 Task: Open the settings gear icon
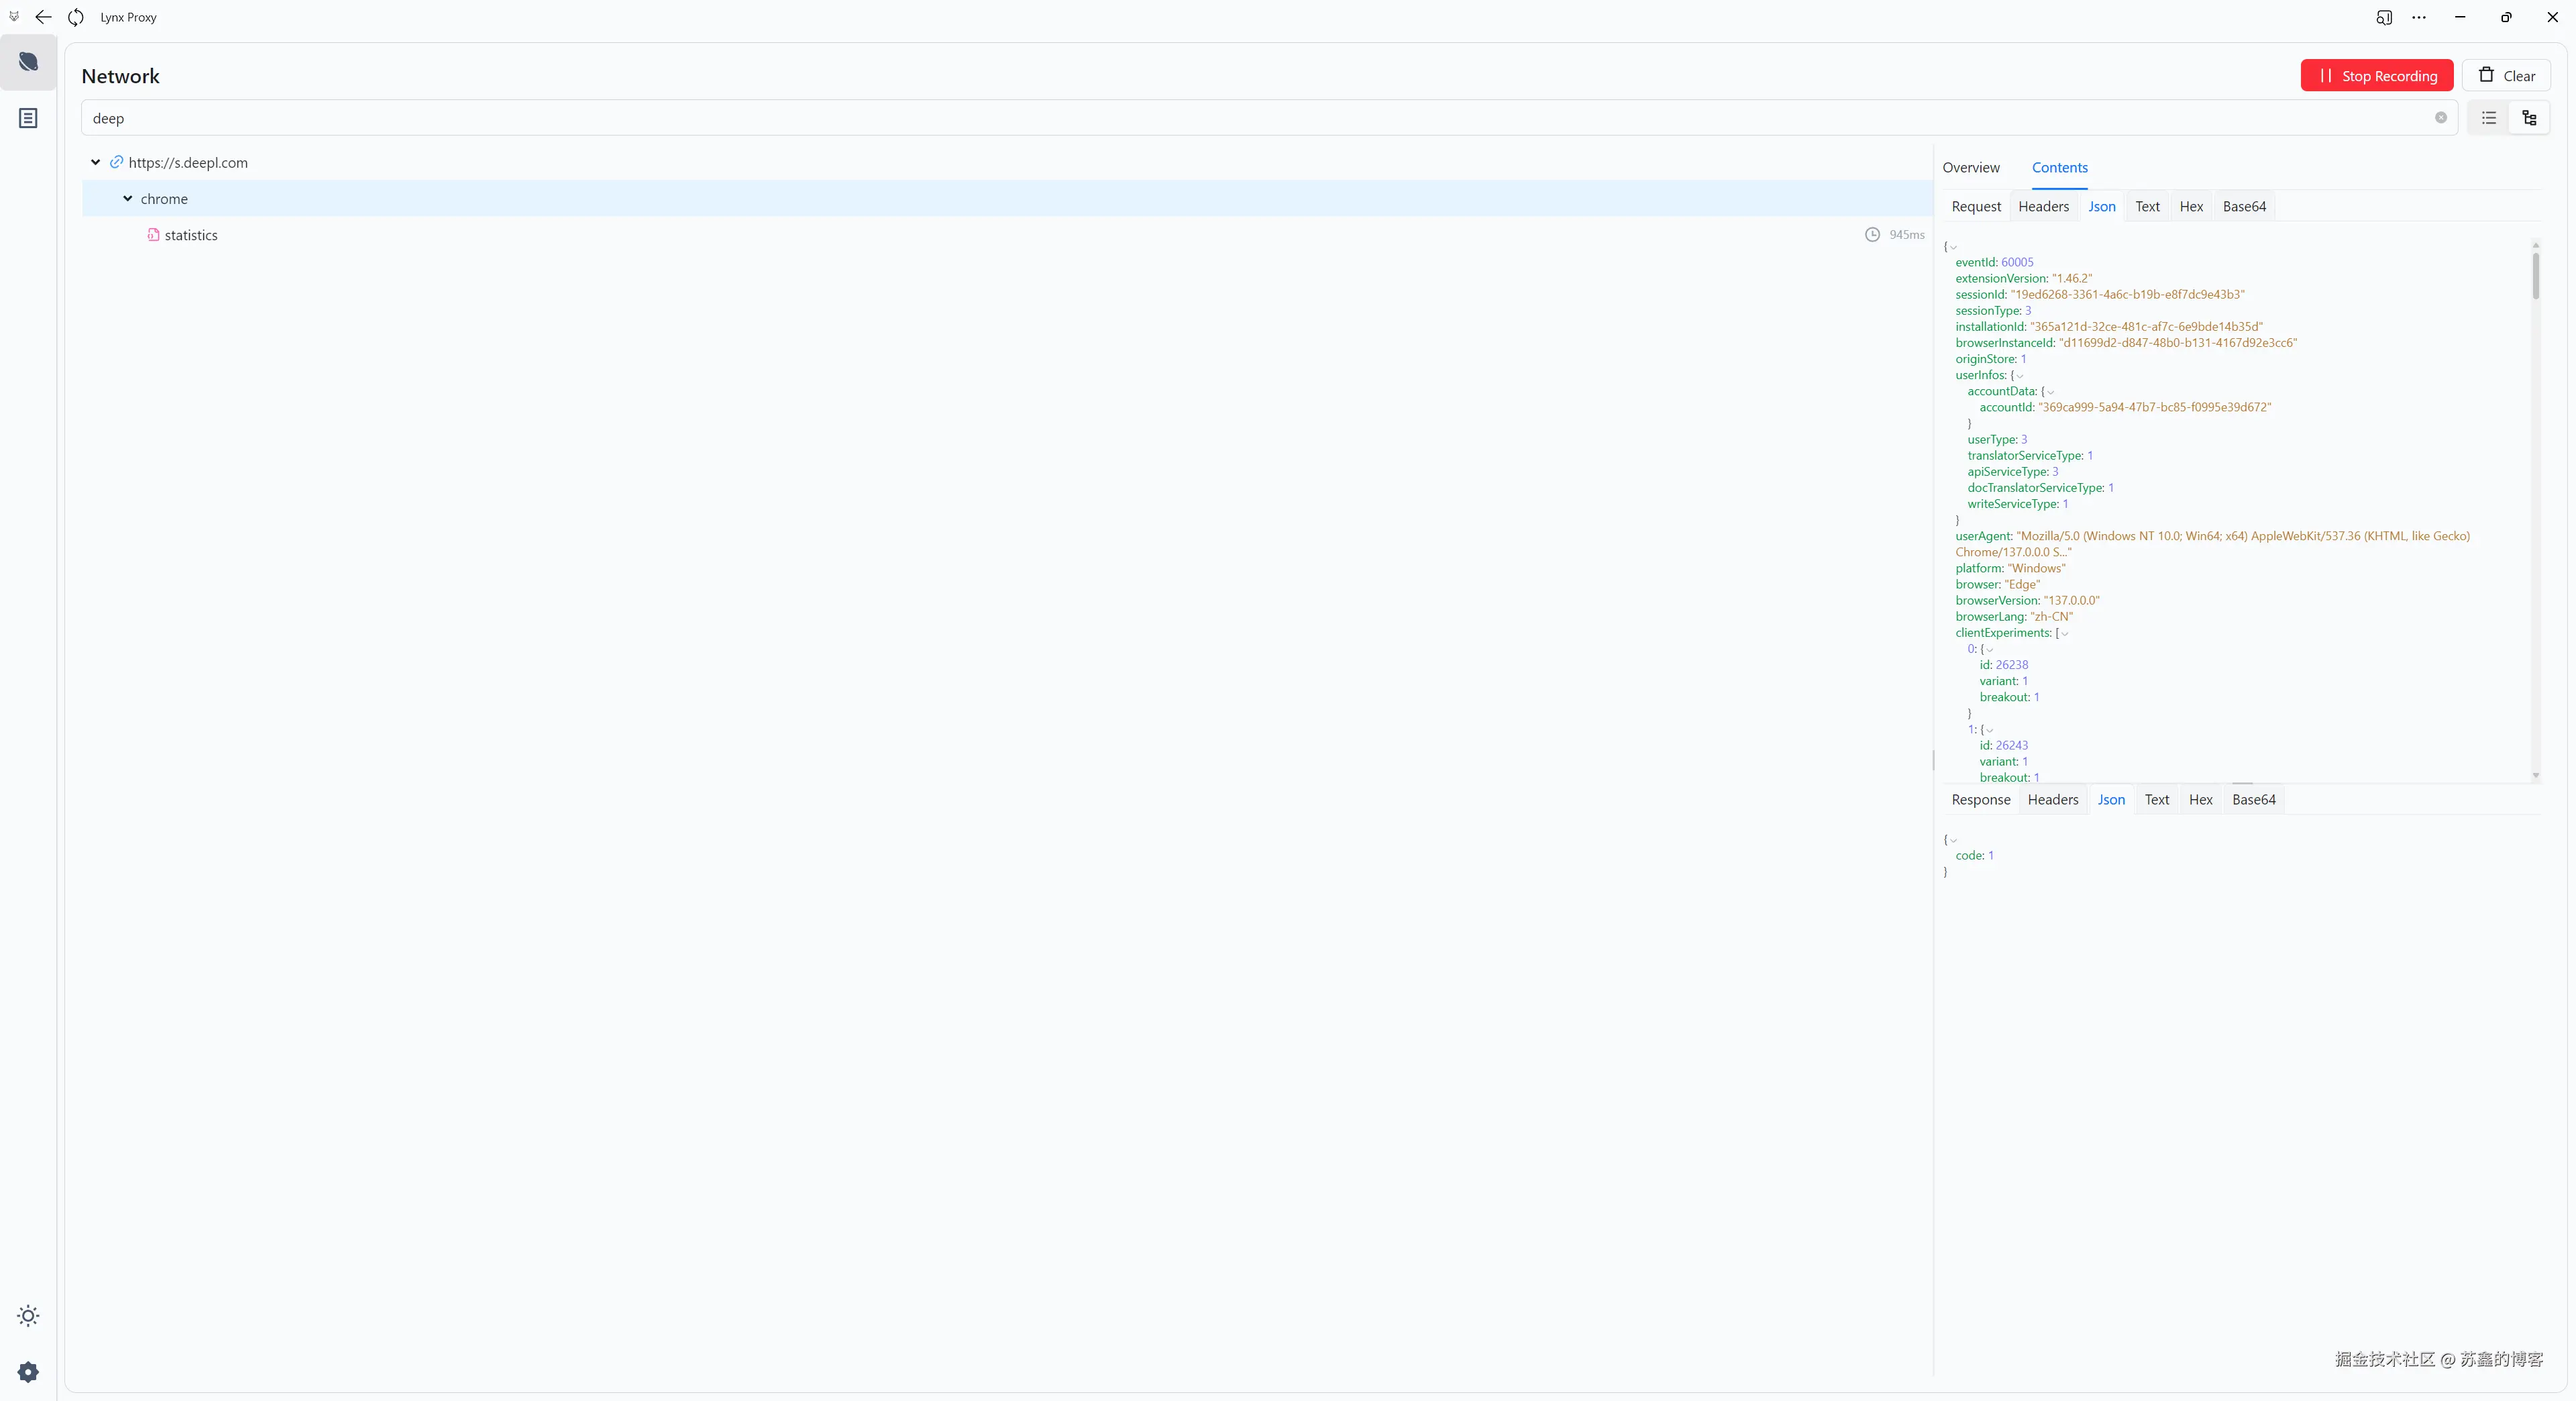click(28, 1371)
